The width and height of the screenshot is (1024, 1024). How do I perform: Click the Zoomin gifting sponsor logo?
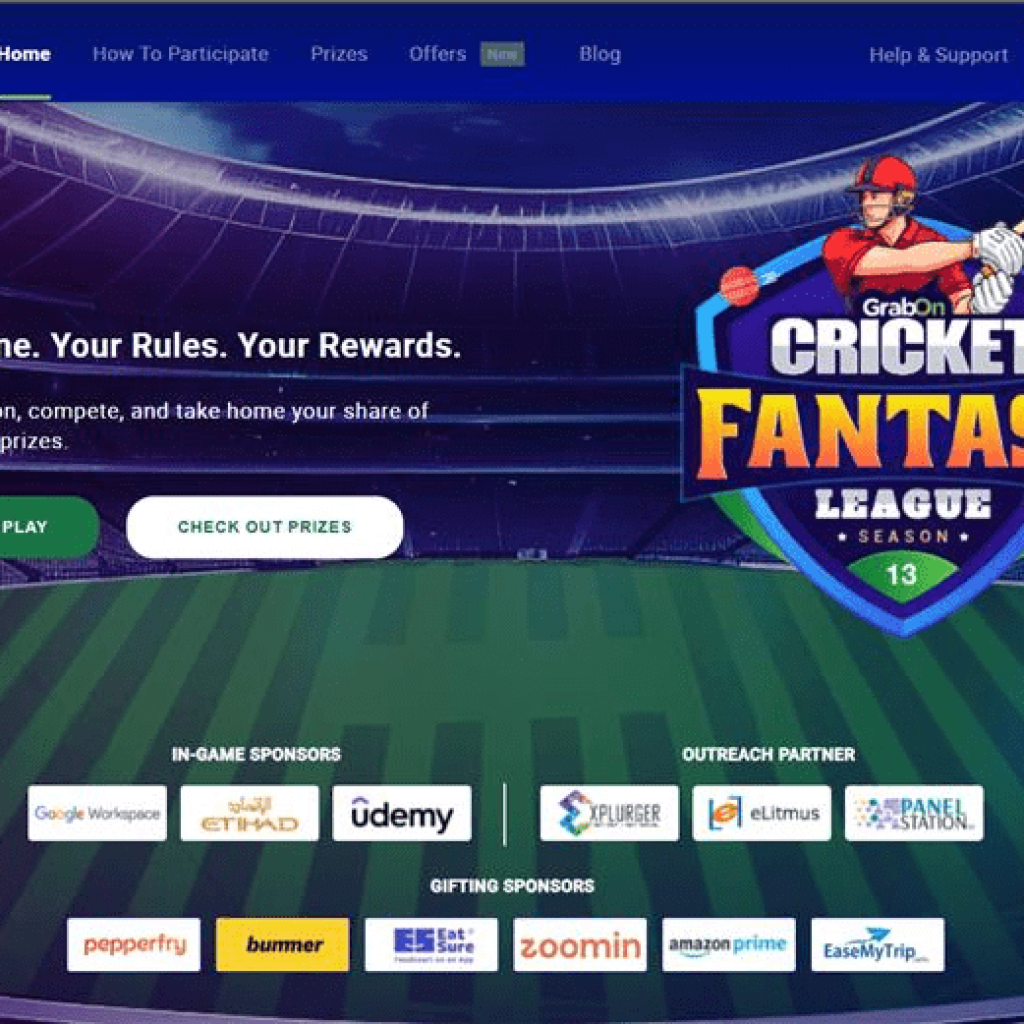580,945
